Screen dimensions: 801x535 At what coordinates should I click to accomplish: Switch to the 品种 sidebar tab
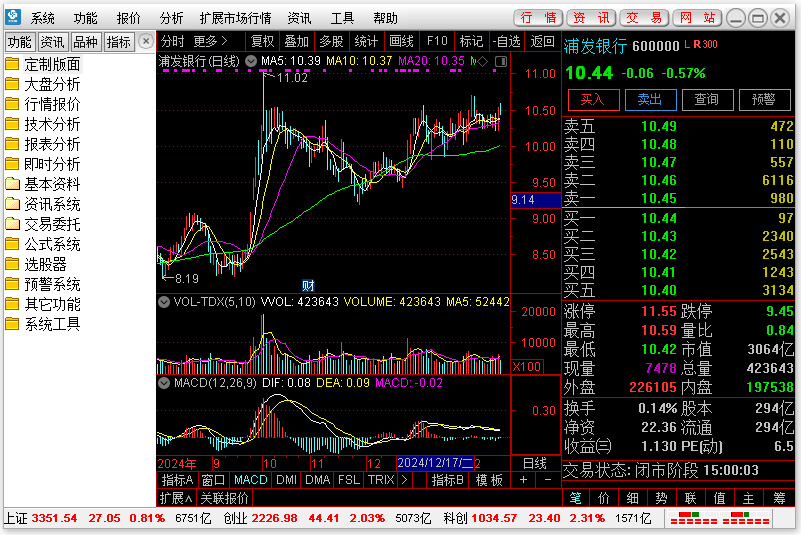tap(85, 42)
